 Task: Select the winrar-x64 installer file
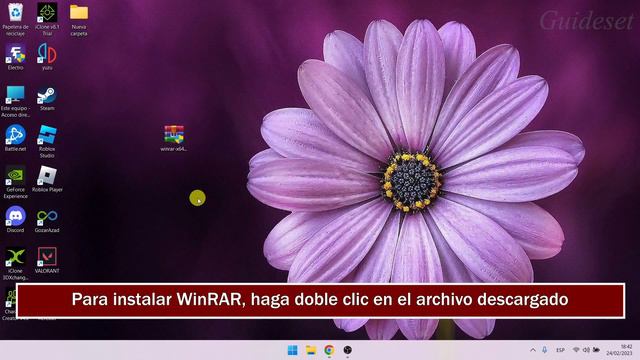tap(174, 138)
